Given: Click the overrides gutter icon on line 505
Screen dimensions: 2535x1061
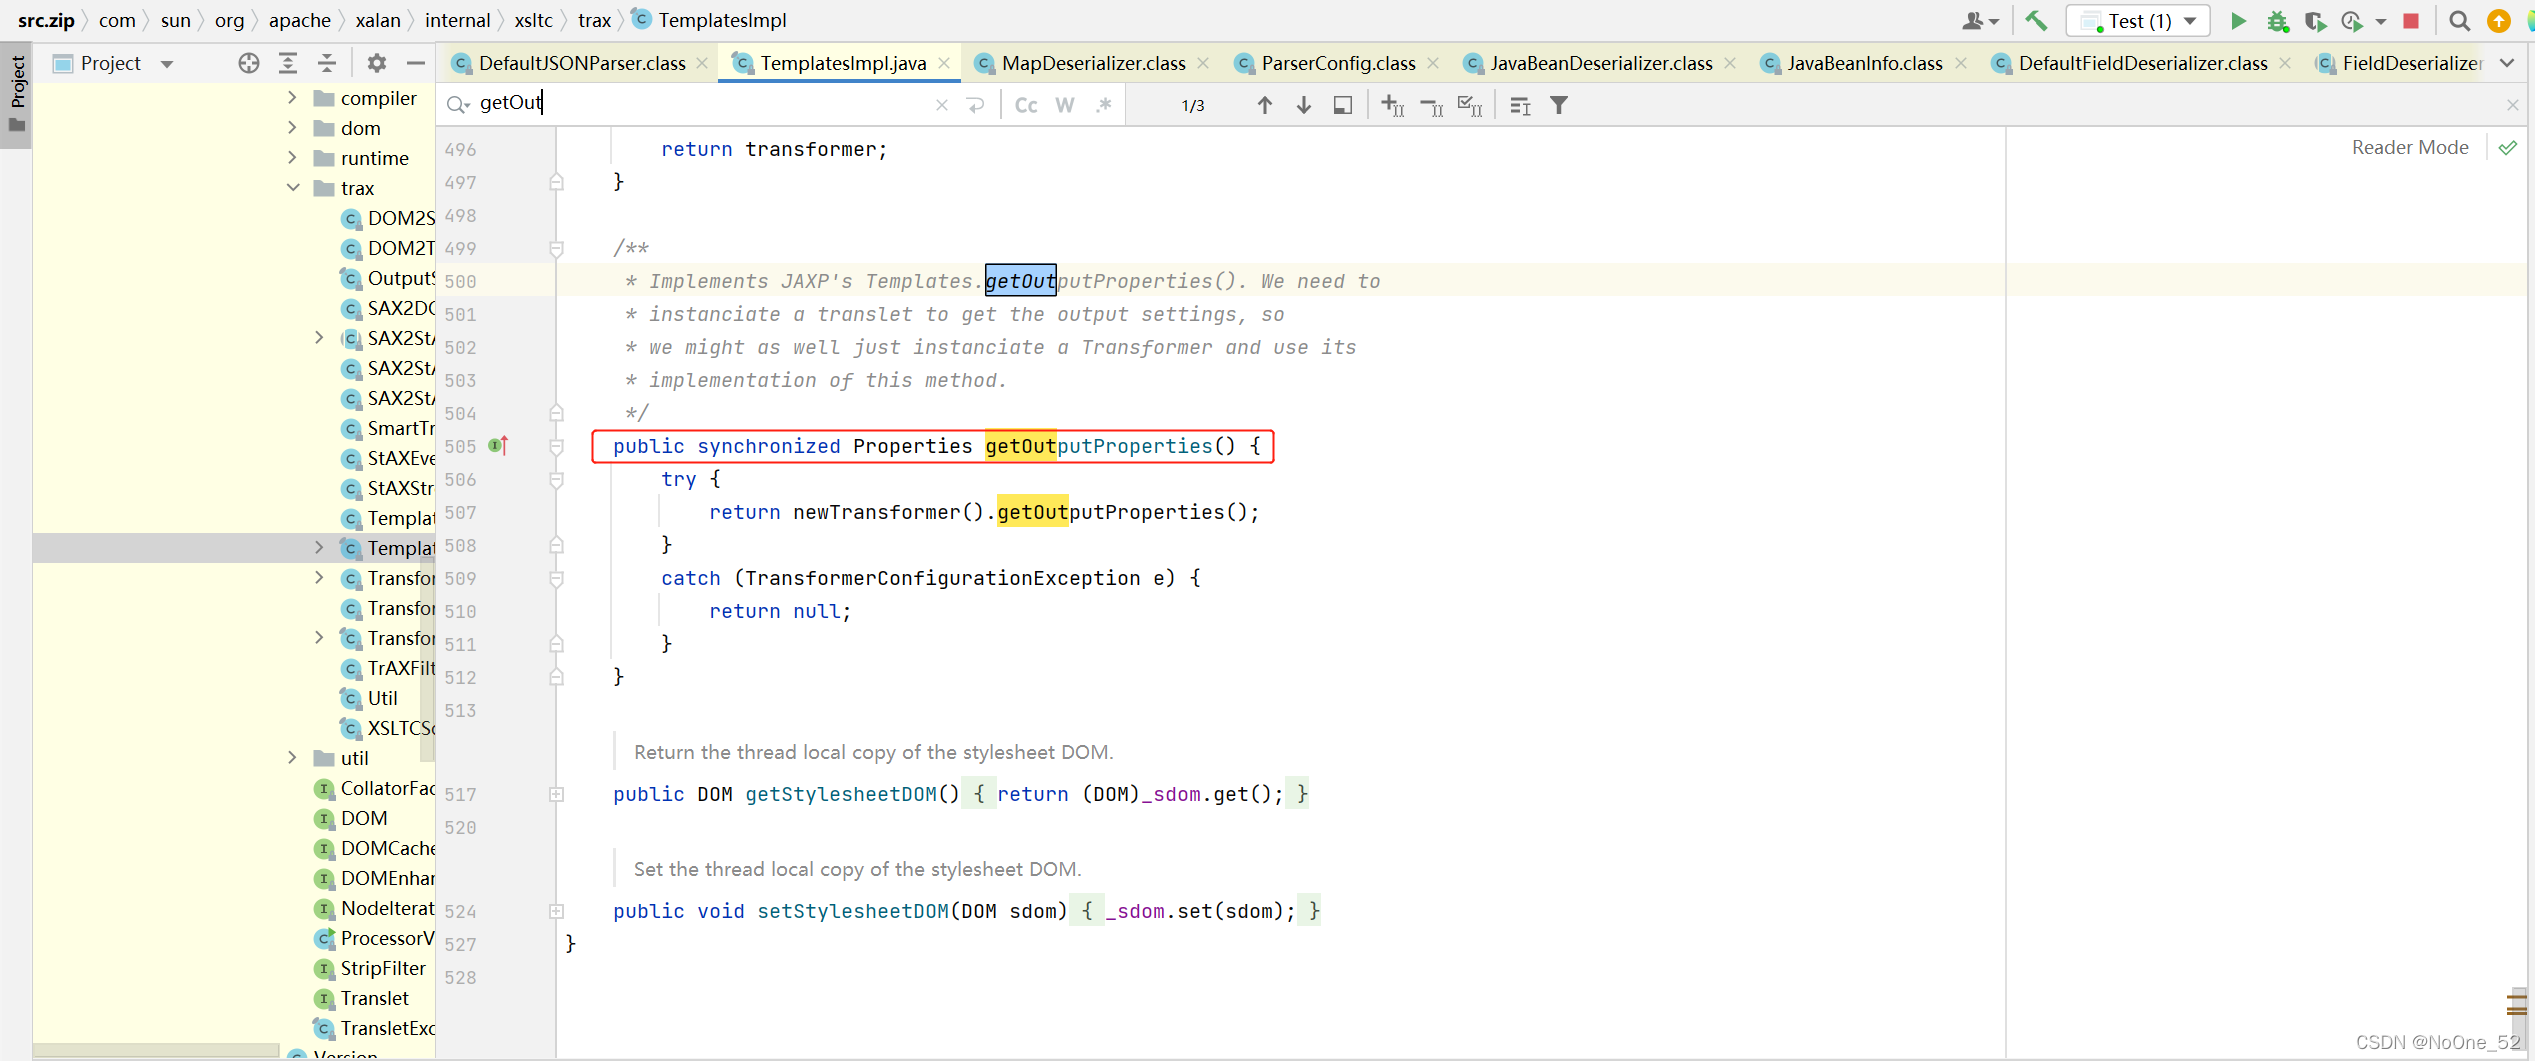Looking at the screenshot, I should tap(498, 445).
